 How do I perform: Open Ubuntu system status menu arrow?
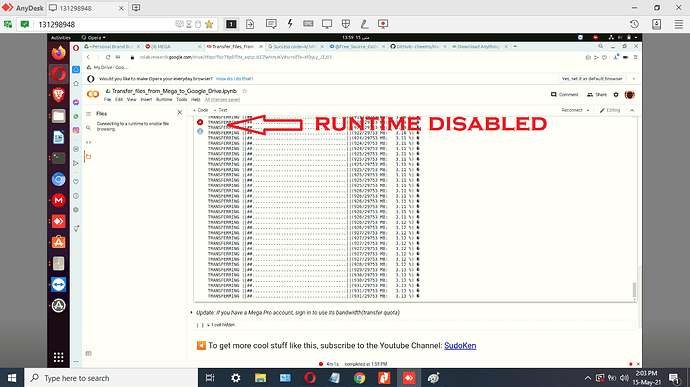pyautogui.click(x=636, y=37)
